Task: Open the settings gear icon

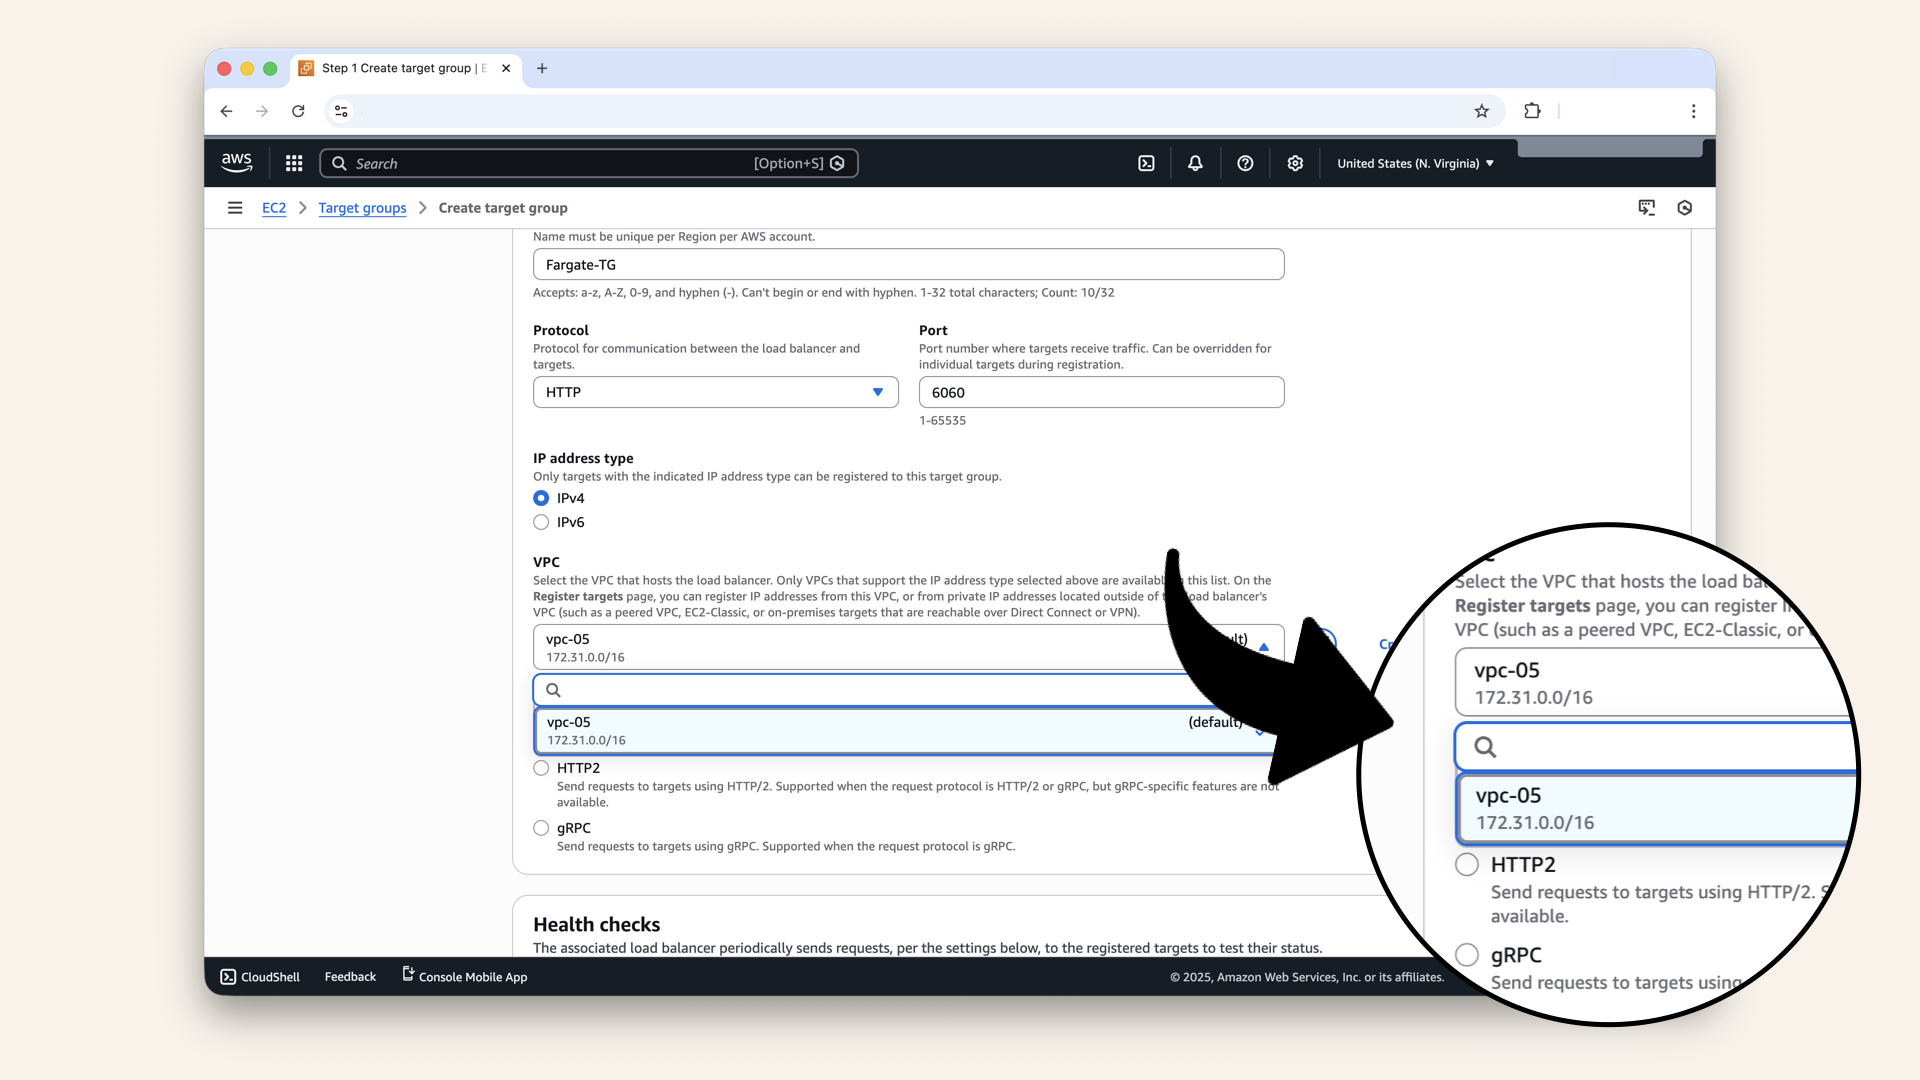Action: click(x=1295, y=163)
